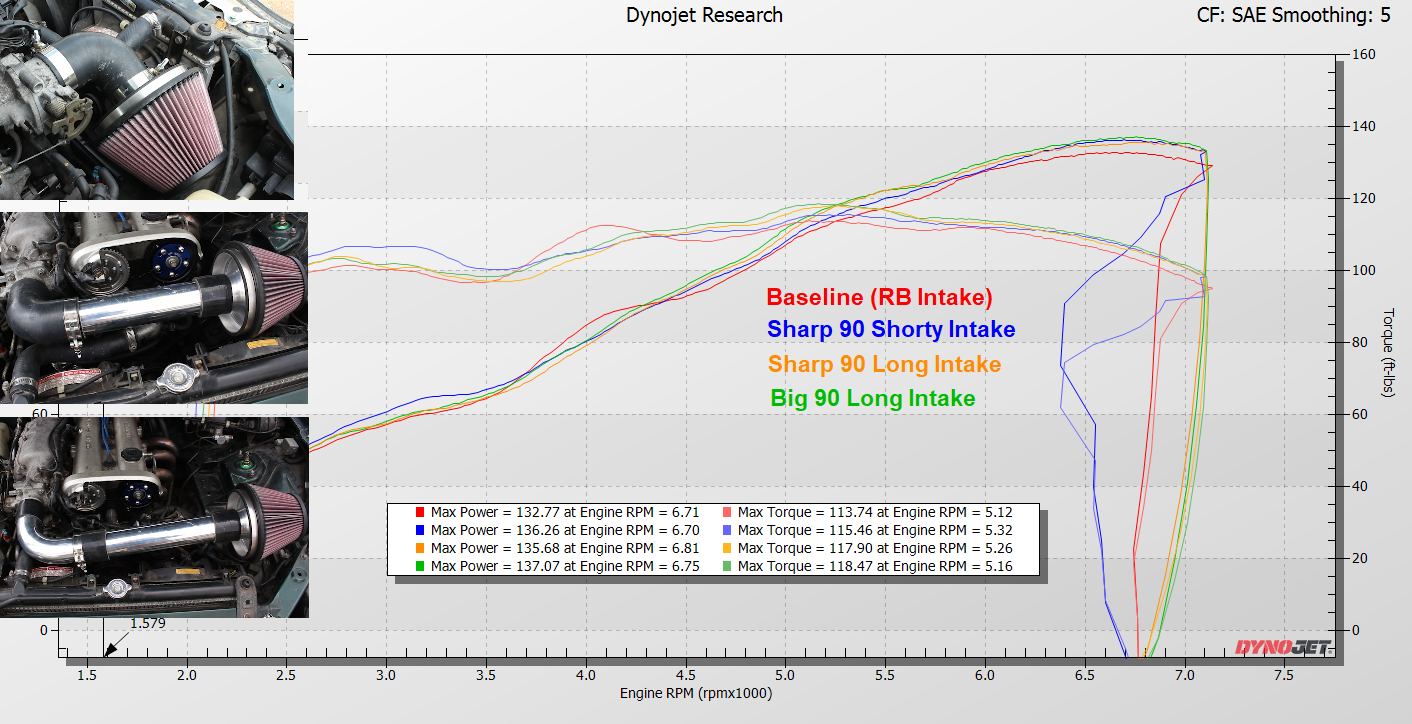The width and height of the screenshot is (1412, 724).
Task: Click the 1.579 cursor marker arrow
Action: (110, 647)
